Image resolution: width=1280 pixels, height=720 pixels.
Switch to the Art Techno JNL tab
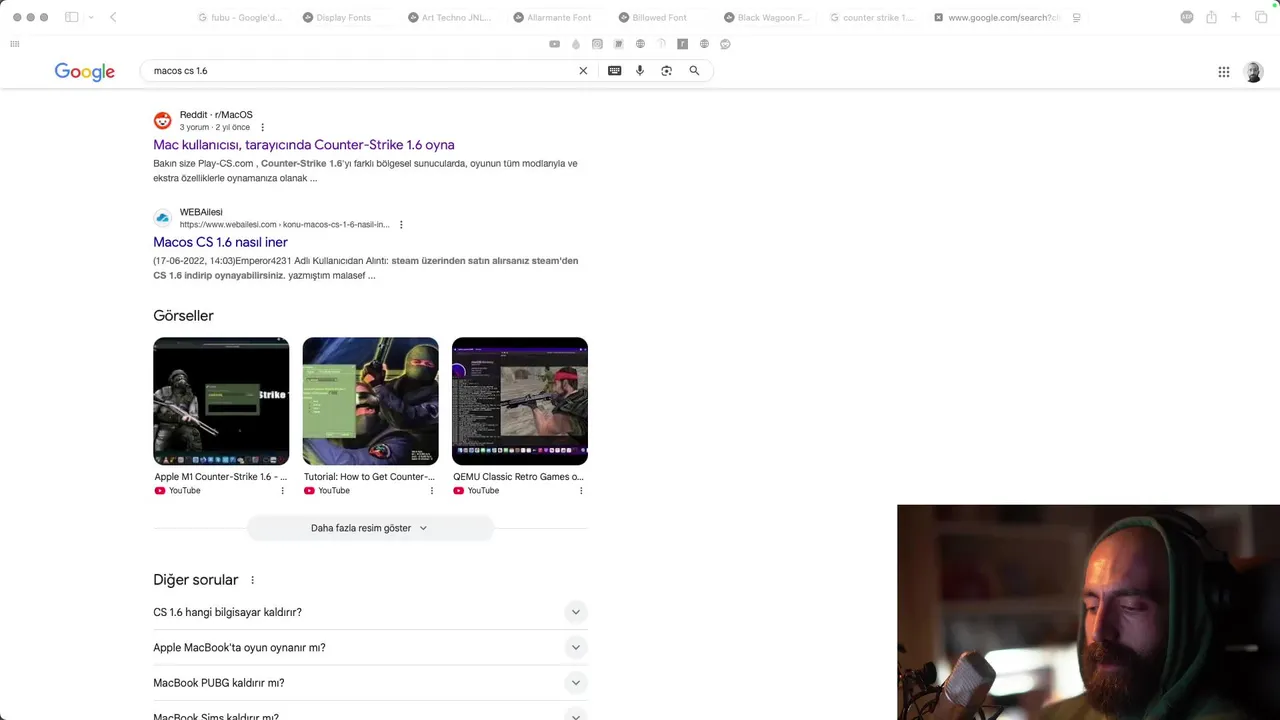tap(450, 17)
